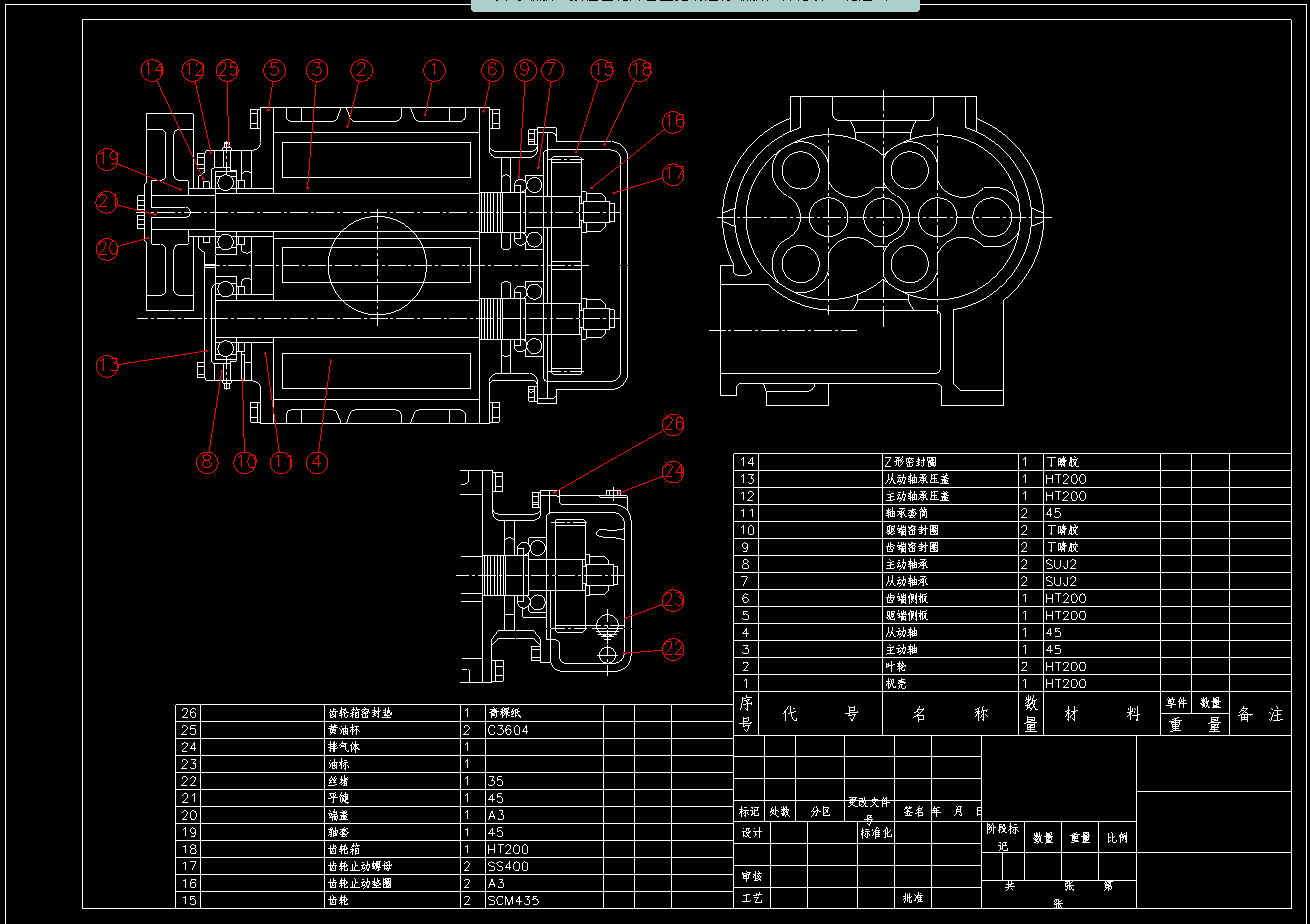Click balloon 8 below the section view
Viewport: 1310px width, 924px height.
tap(206, 462)
